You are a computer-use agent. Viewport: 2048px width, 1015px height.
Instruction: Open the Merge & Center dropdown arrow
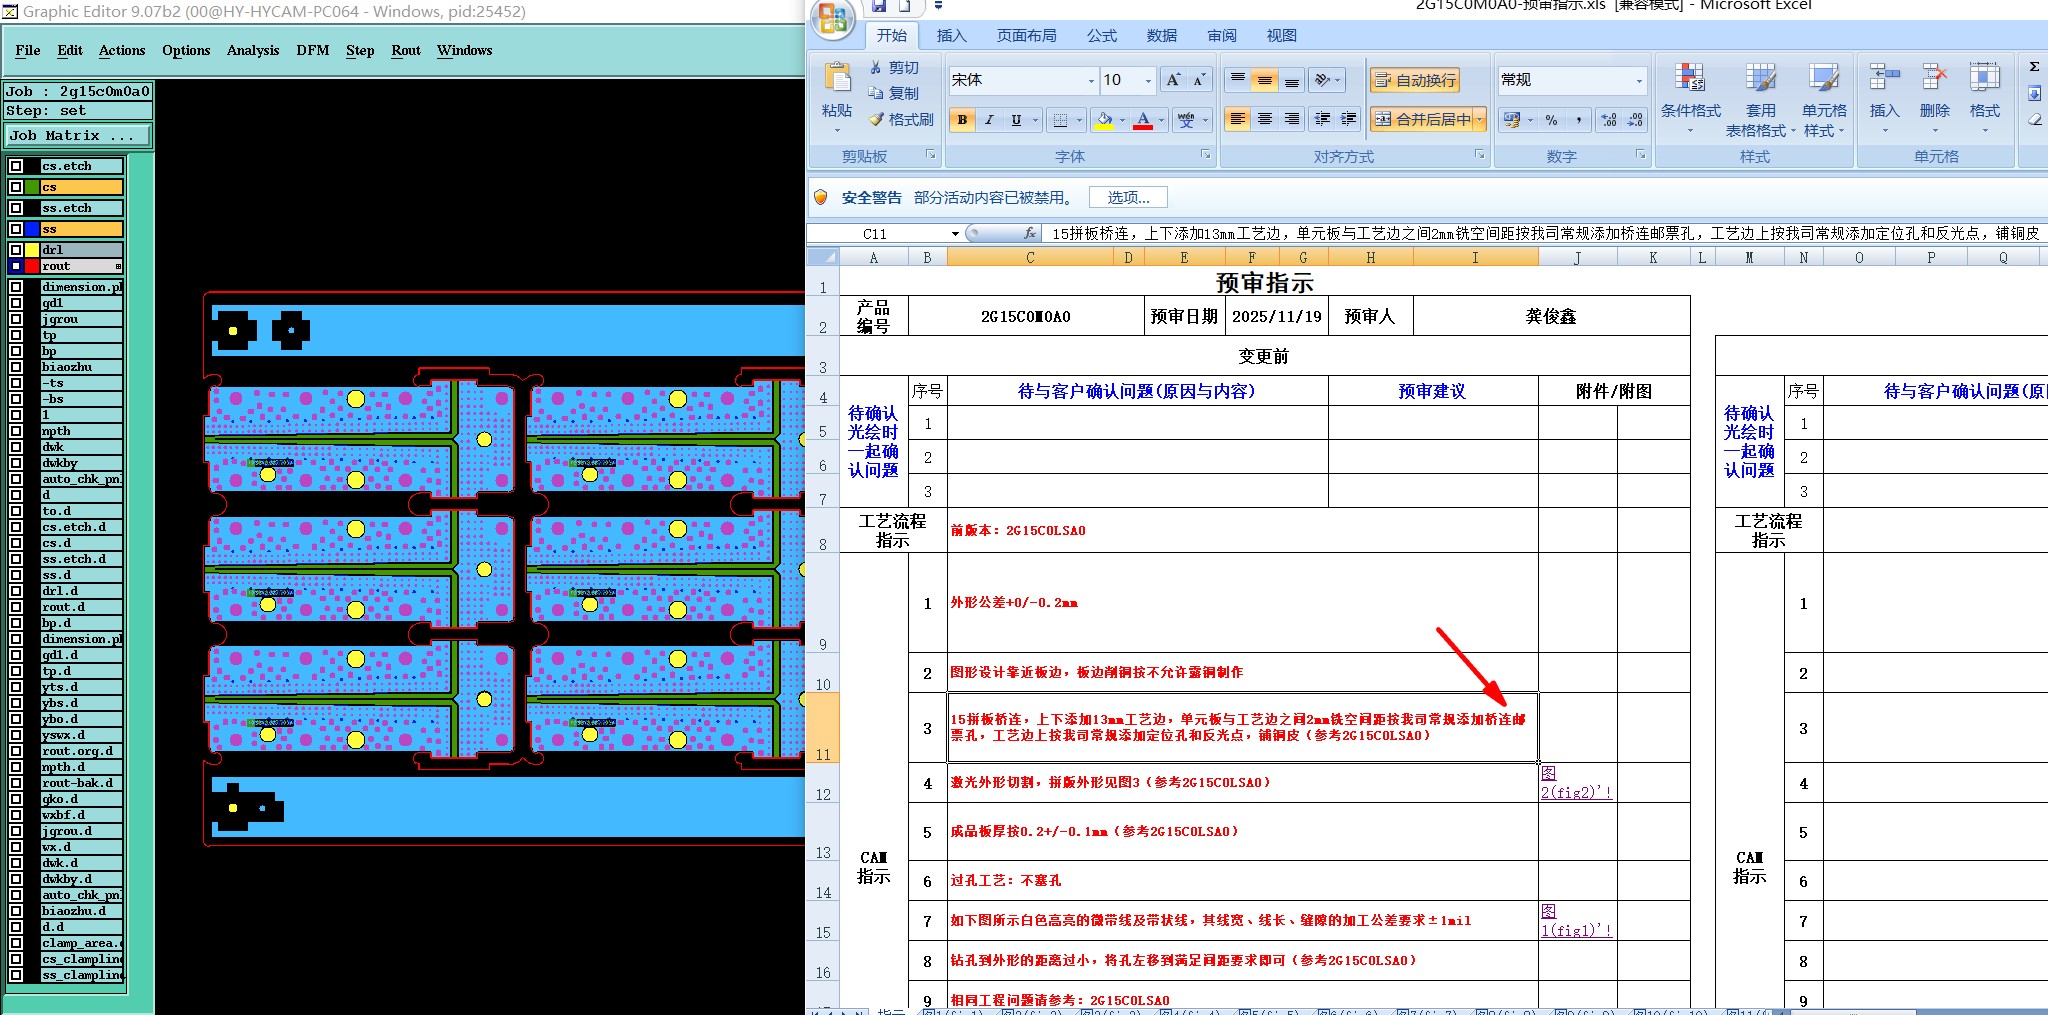[1480, 120]
